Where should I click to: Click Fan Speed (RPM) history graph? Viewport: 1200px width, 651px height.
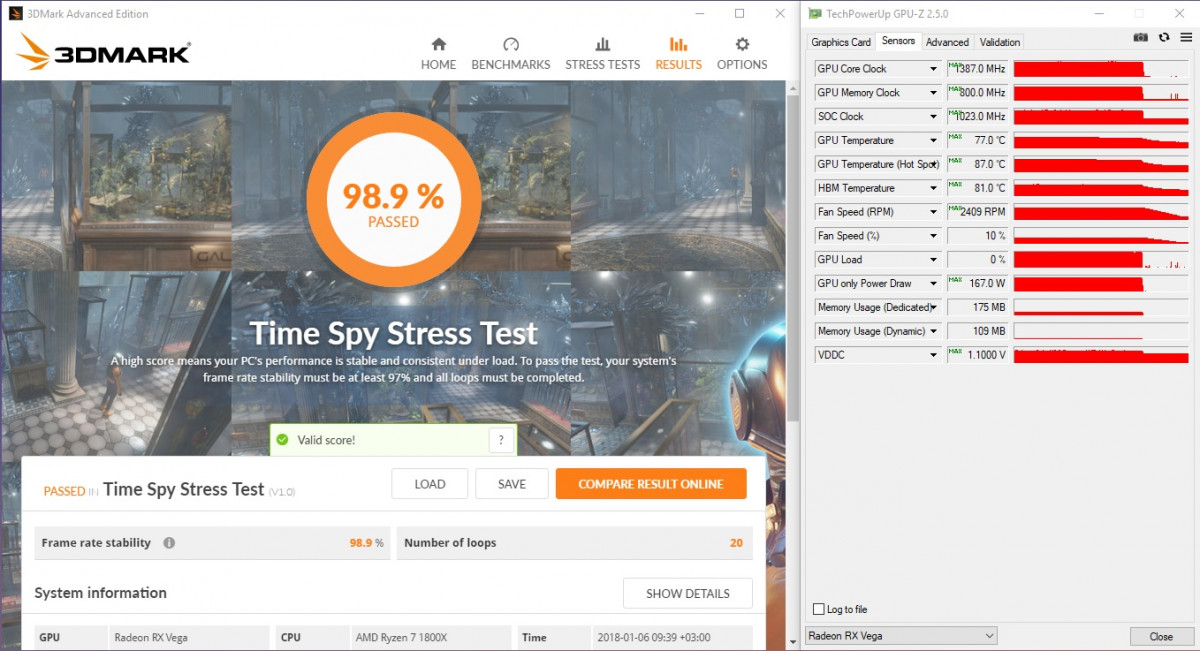[x=1101, y=212]
